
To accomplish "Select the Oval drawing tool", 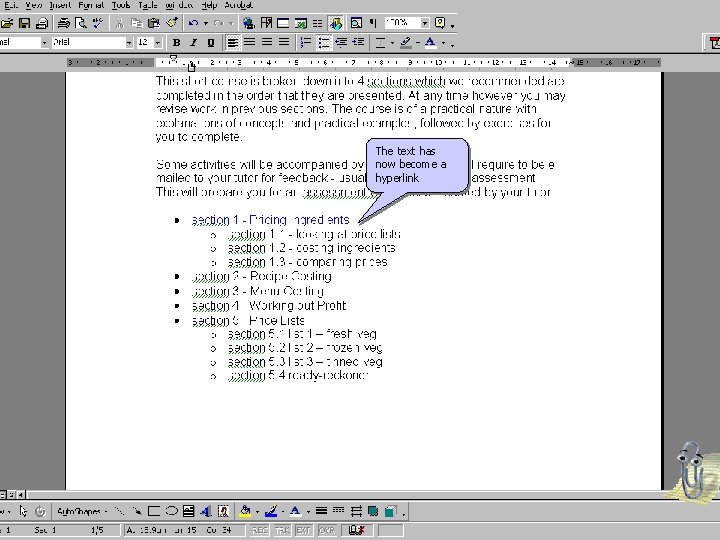I will (x=171, y=511).
